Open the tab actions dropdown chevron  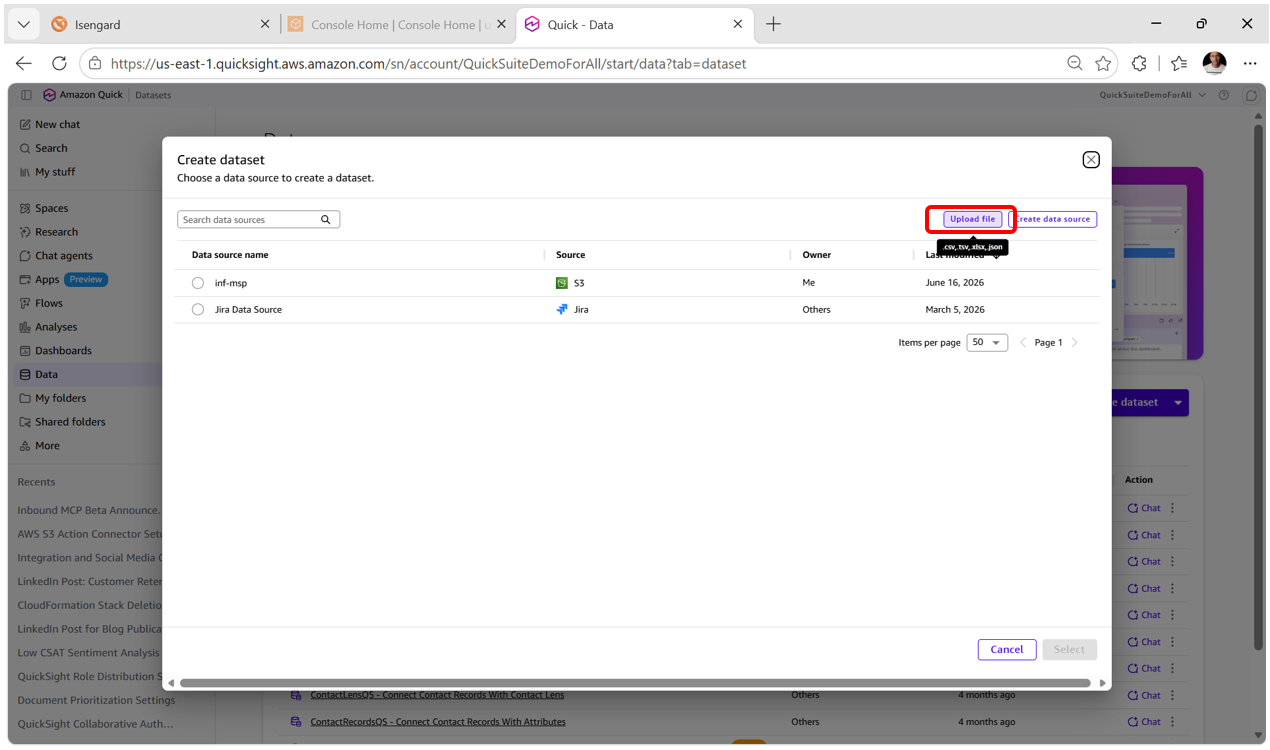[23, 24]
